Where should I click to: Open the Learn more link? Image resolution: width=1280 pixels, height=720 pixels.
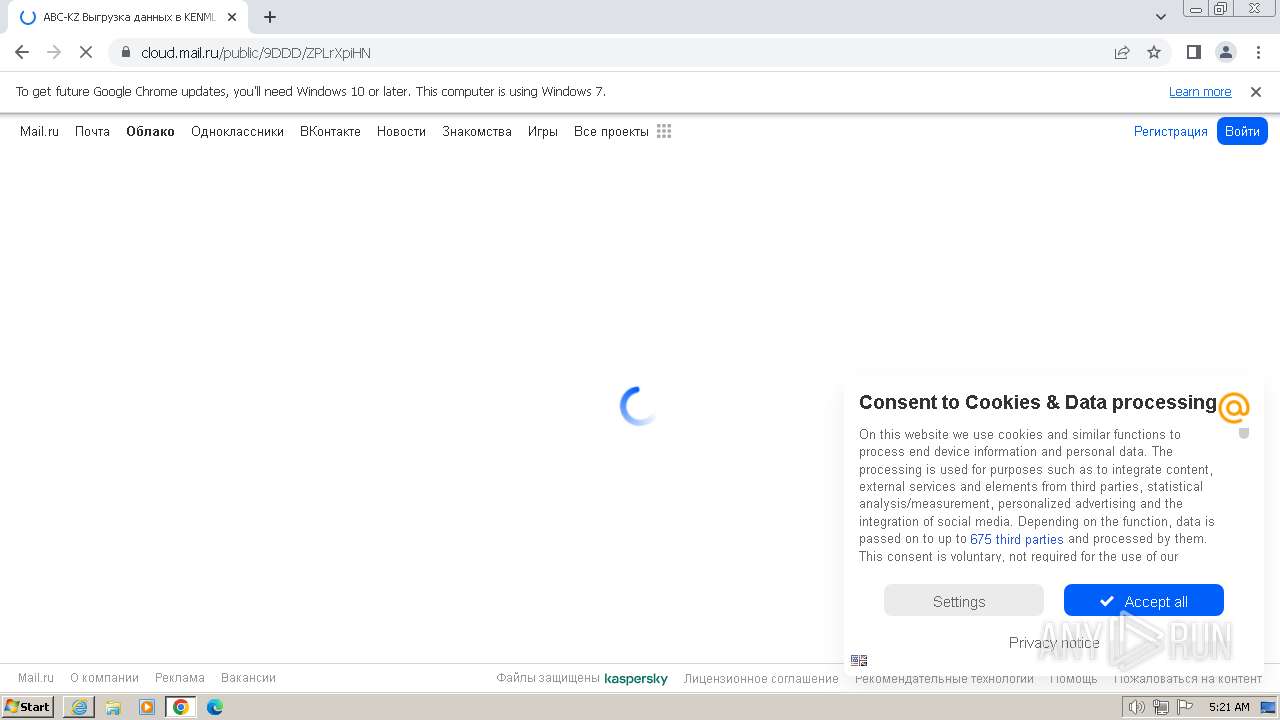pos(1200,92)
